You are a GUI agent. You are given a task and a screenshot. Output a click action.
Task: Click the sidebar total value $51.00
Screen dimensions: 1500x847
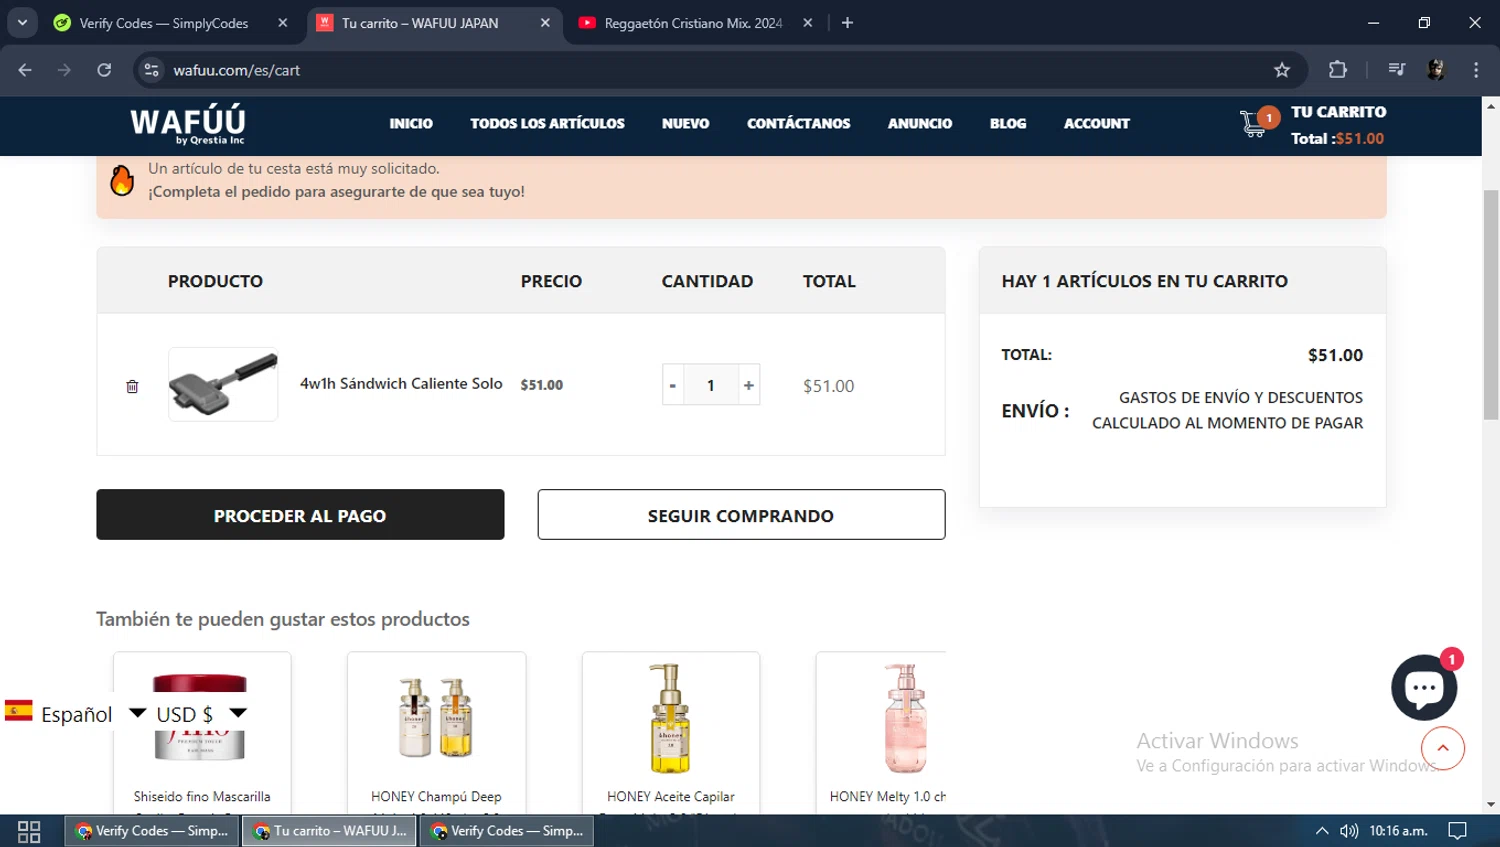point(1335,355)
